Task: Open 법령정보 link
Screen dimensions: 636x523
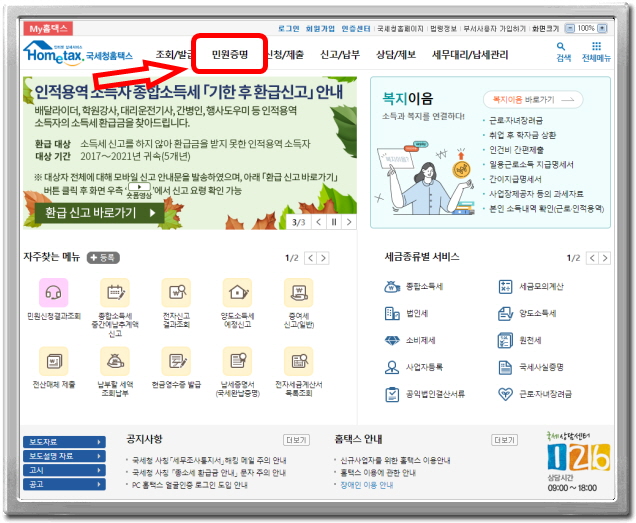Action: (443, 28)
